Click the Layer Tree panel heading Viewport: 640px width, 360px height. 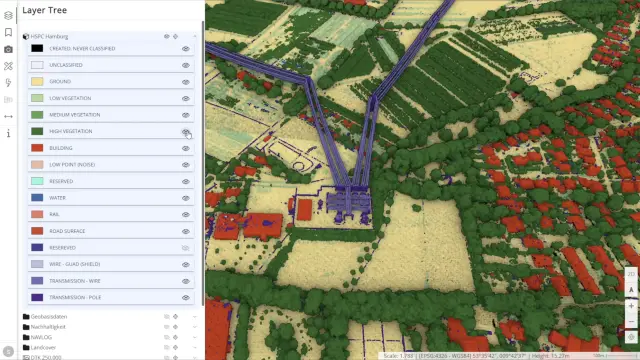(x=44, y=10)
